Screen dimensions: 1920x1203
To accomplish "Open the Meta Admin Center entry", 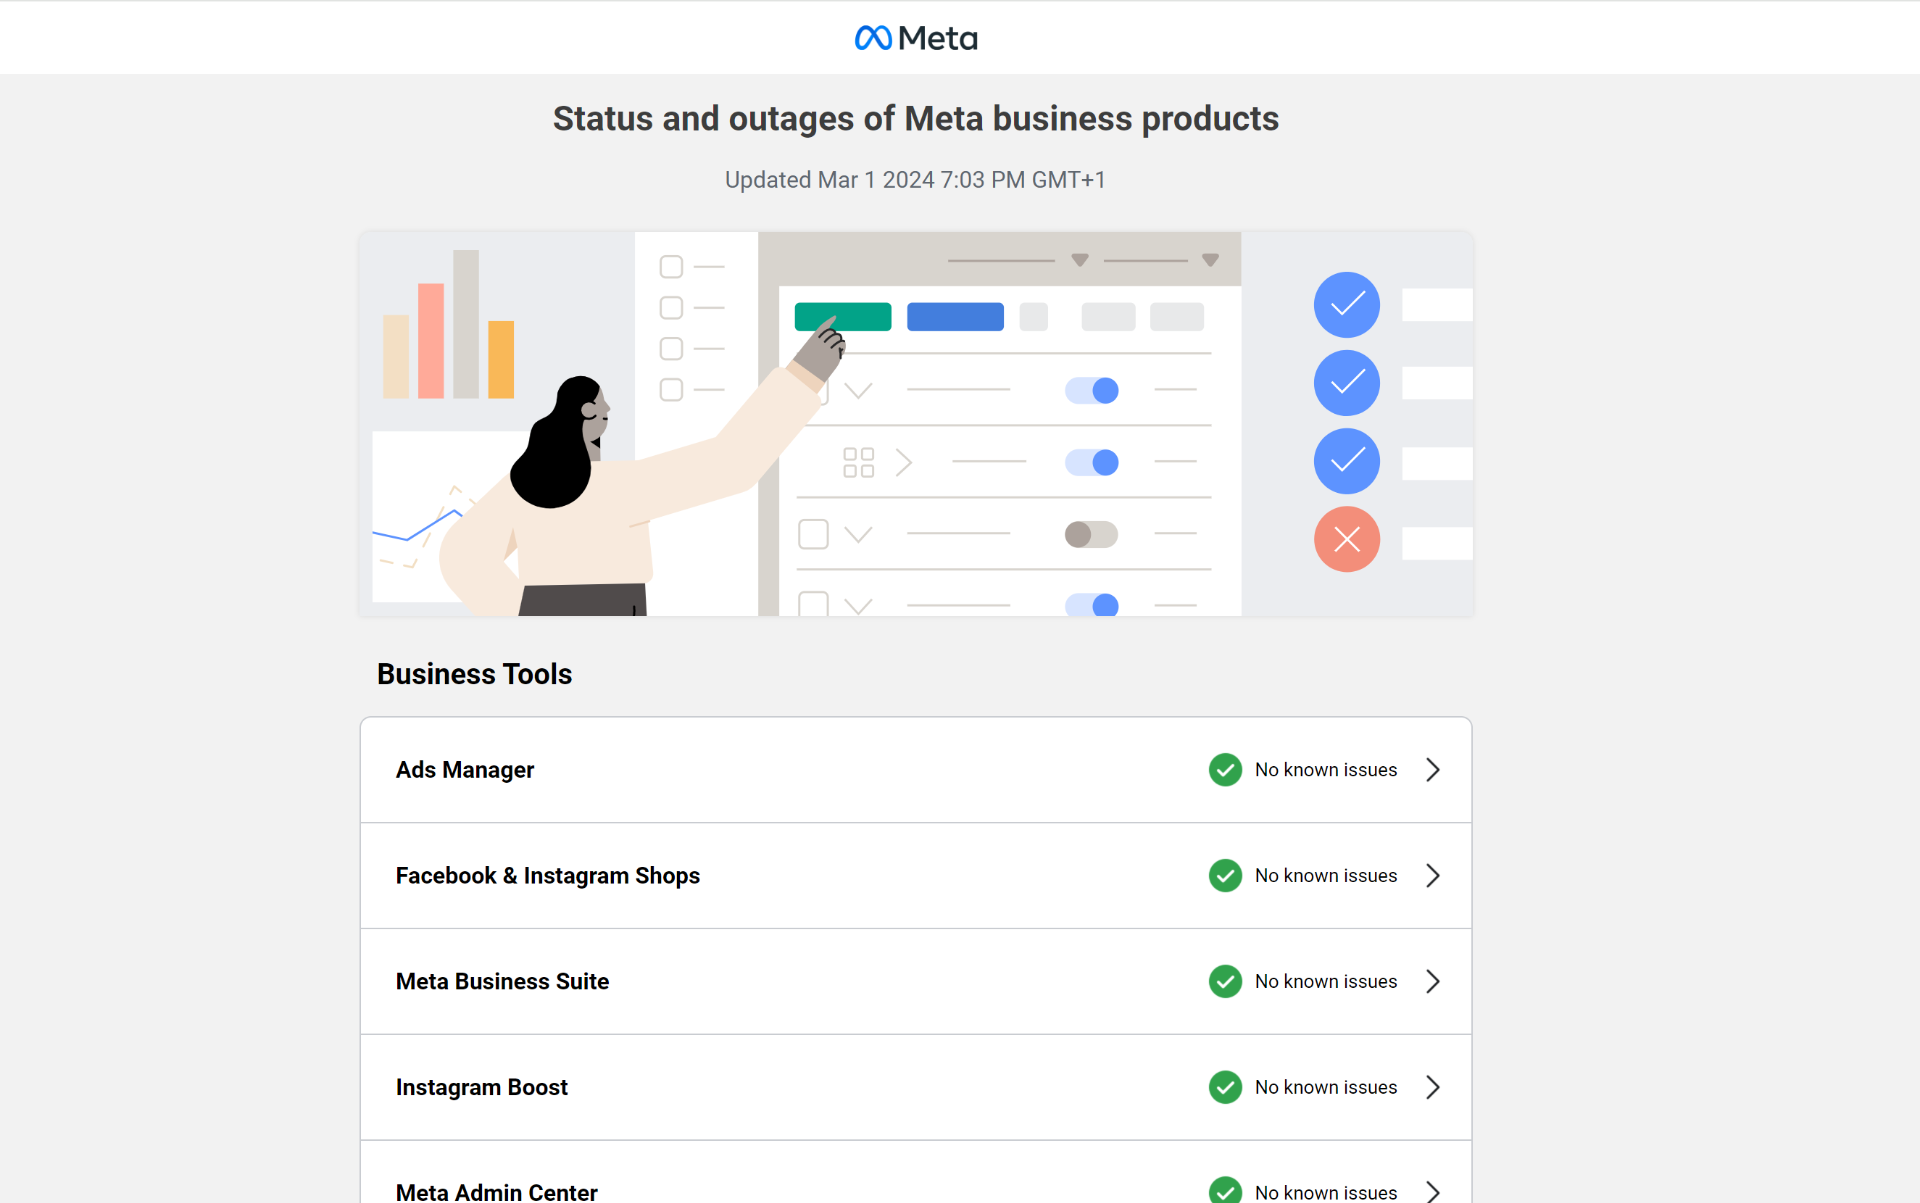I will pyautogui.click(x=916, y=1172).
